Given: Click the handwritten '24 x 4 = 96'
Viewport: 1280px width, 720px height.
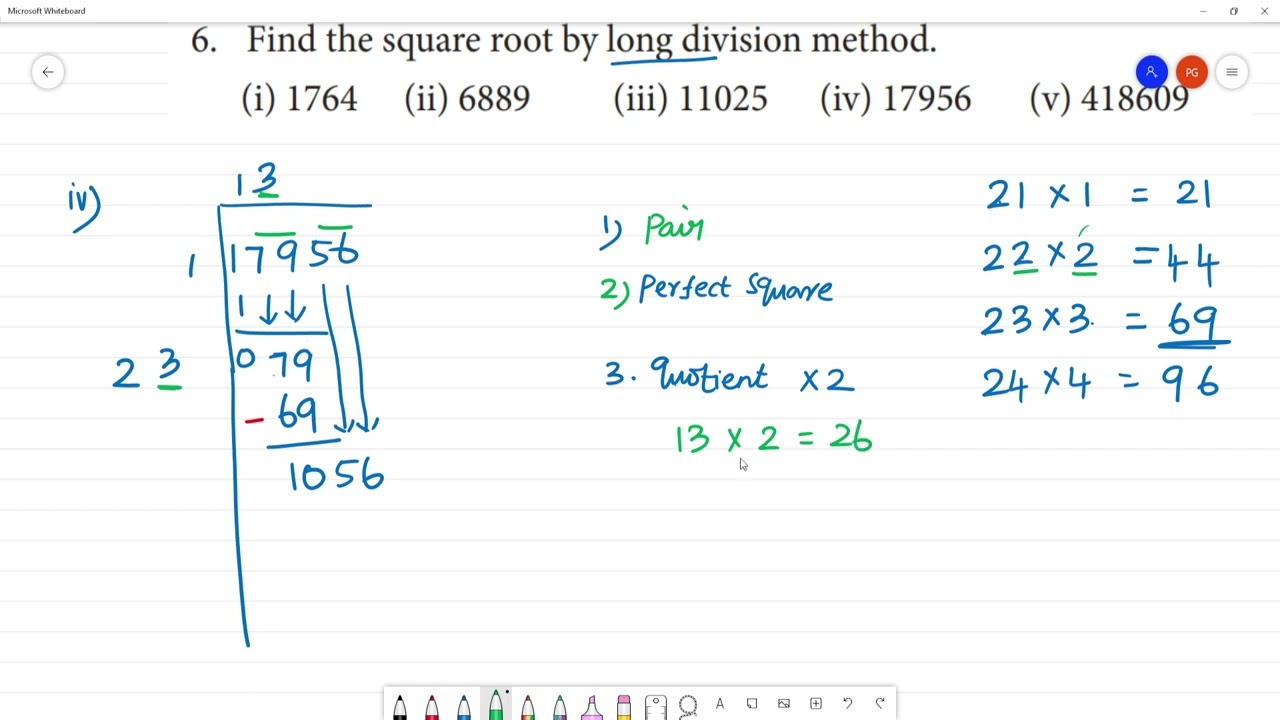Looking at the screenshot, I should point(1100,383).
